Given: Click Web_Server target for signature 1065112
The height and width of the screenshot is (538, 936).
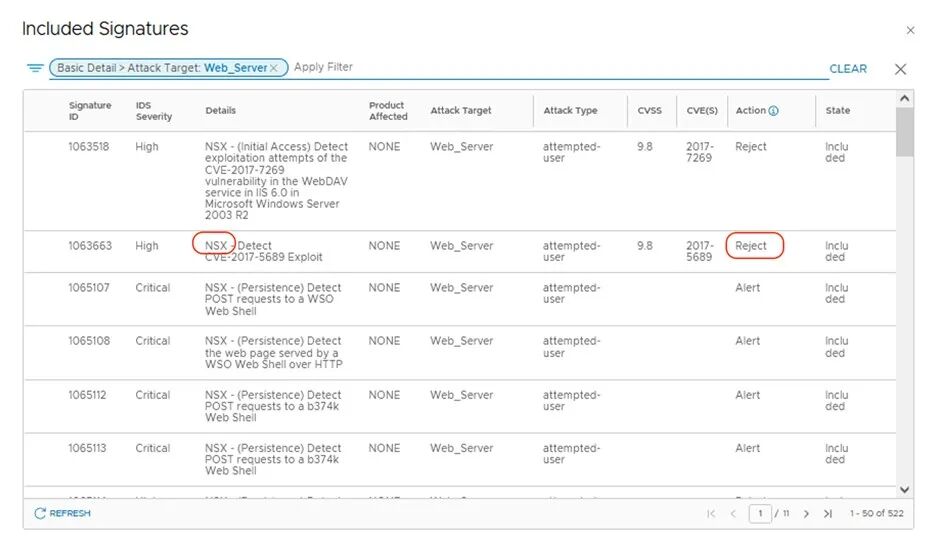Looking at the screenshot, I should click(x=461, y=395).
